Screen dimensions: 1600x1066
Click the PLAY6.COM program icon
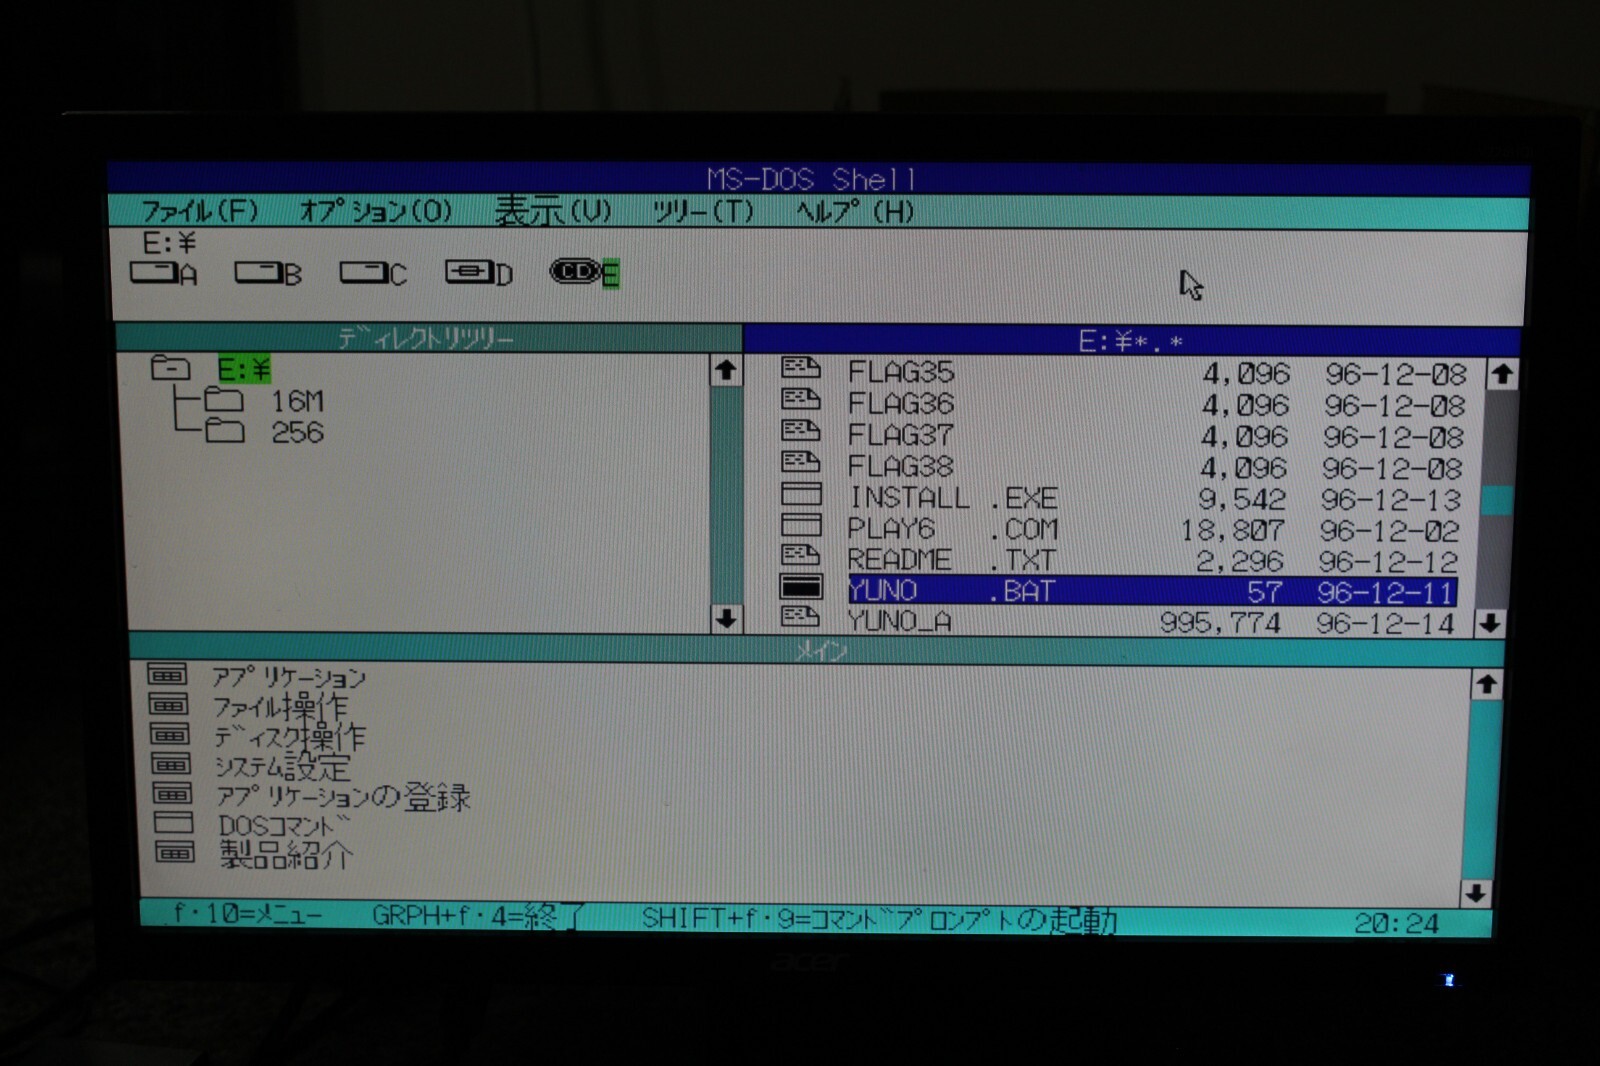801,525
